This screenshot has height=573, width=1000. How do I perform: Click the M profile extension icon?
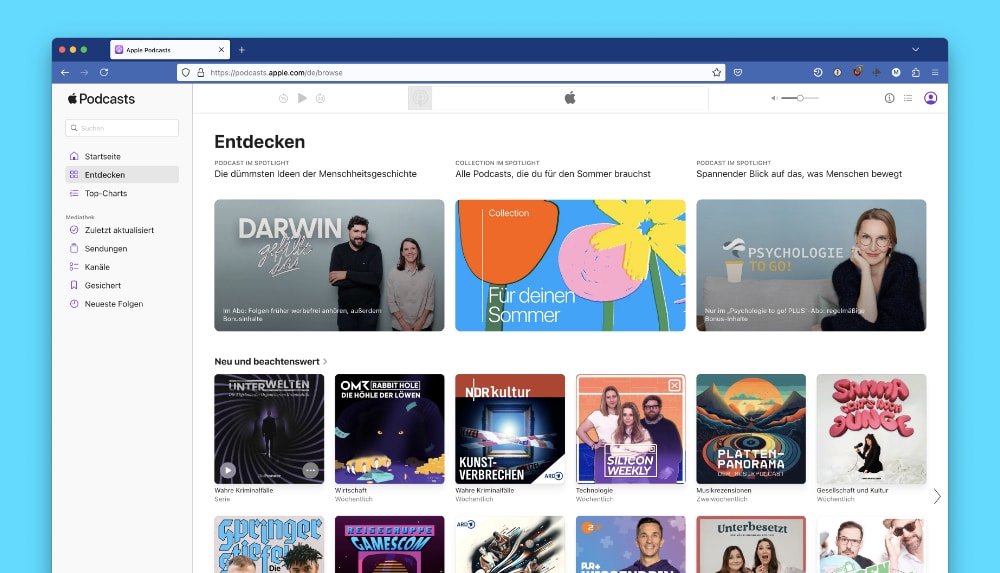click(x=896, y=73)
